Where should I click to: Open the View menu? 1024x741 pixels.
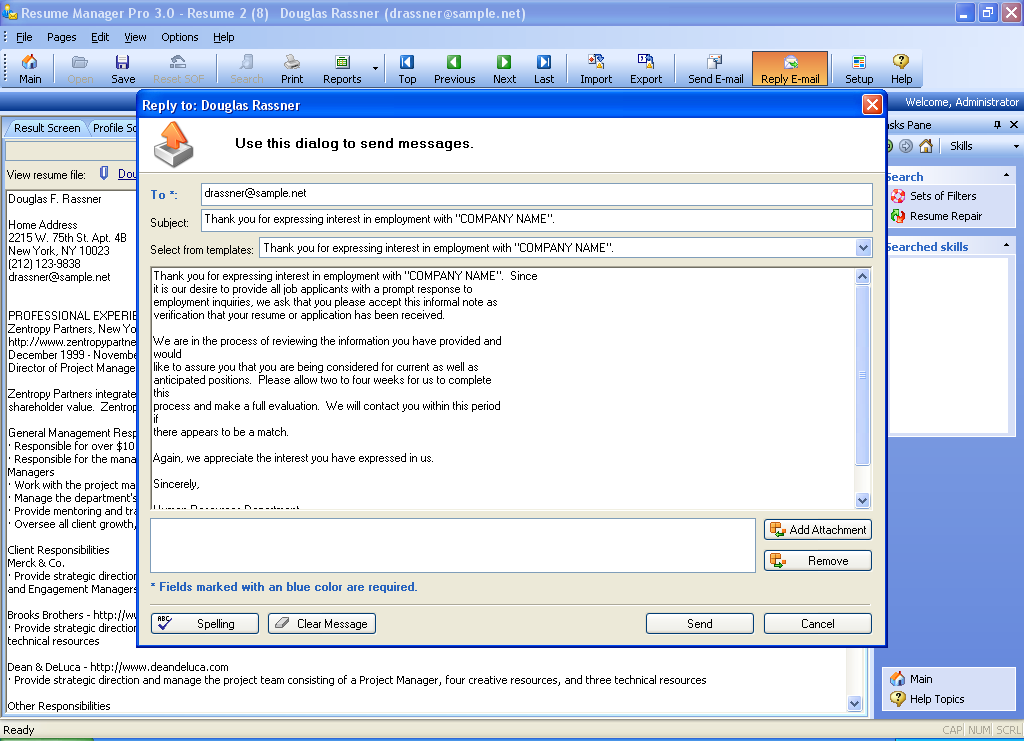point(135,37)
